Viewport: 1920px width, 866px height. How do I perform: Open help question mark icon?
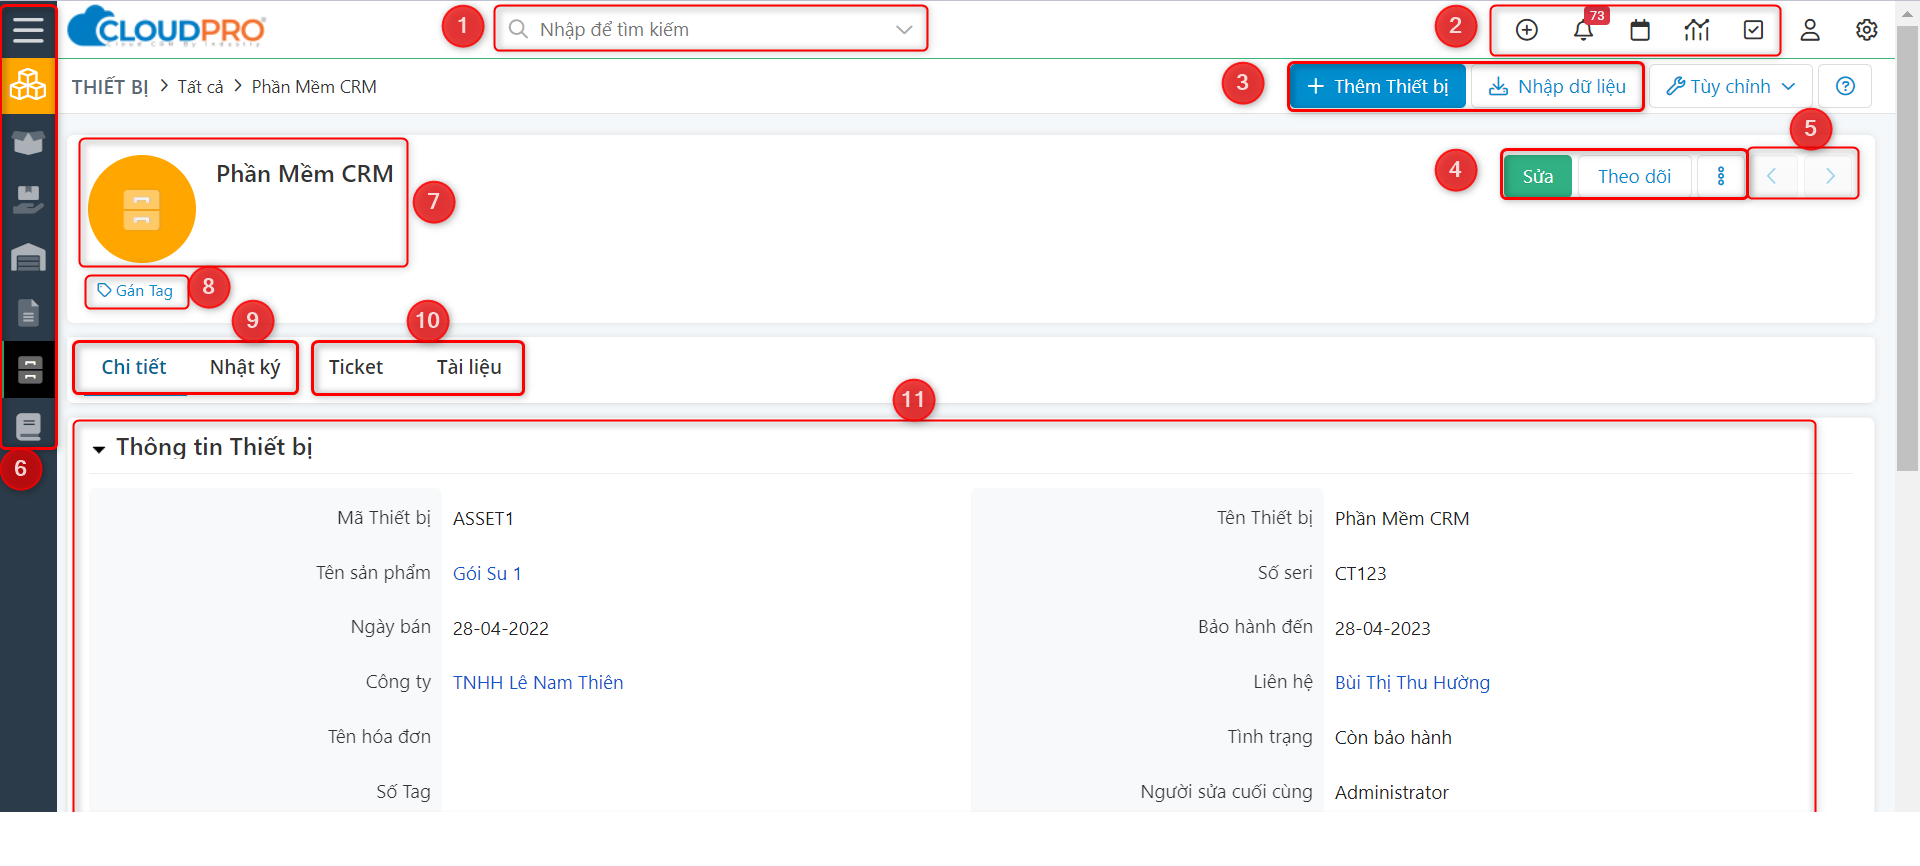(x=1845, y=86)
